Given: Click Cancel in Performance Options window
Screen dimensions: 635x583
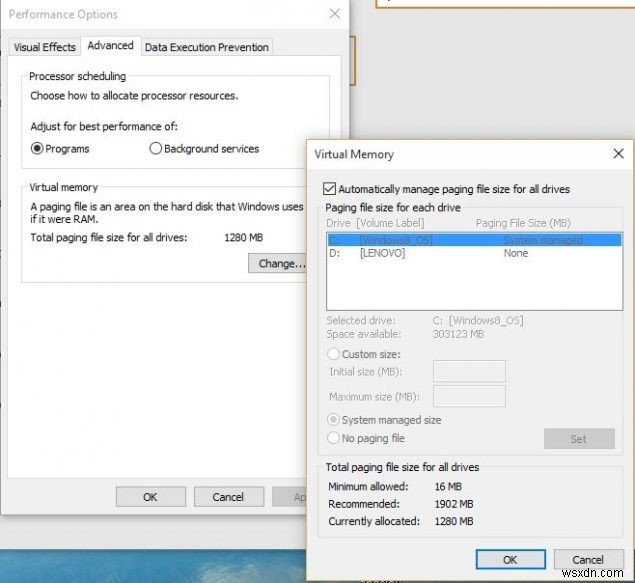Looking at the screenshot, I should click(x=228, y=497).
